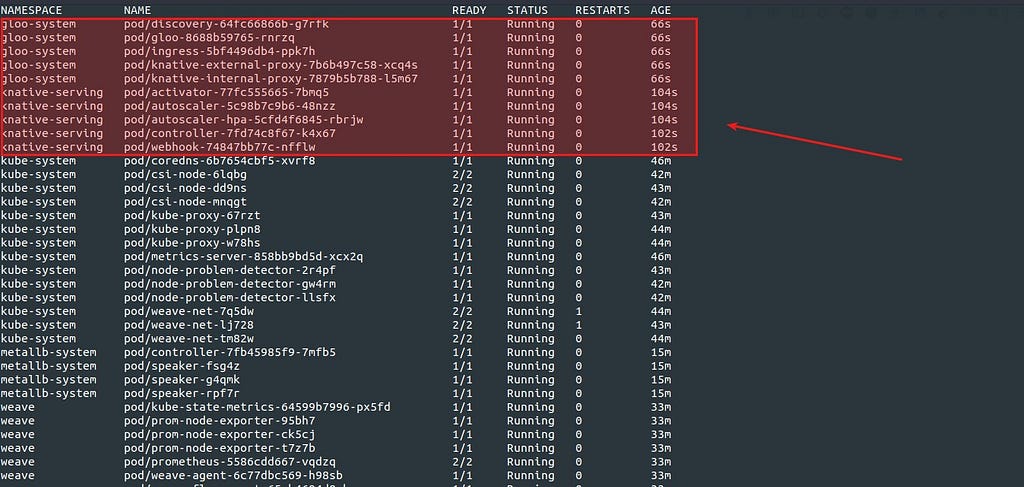The image size is (1024, 487).
Task: Click restart count 1 for weave-net-lj728
Action: click(x=578, y=326)
